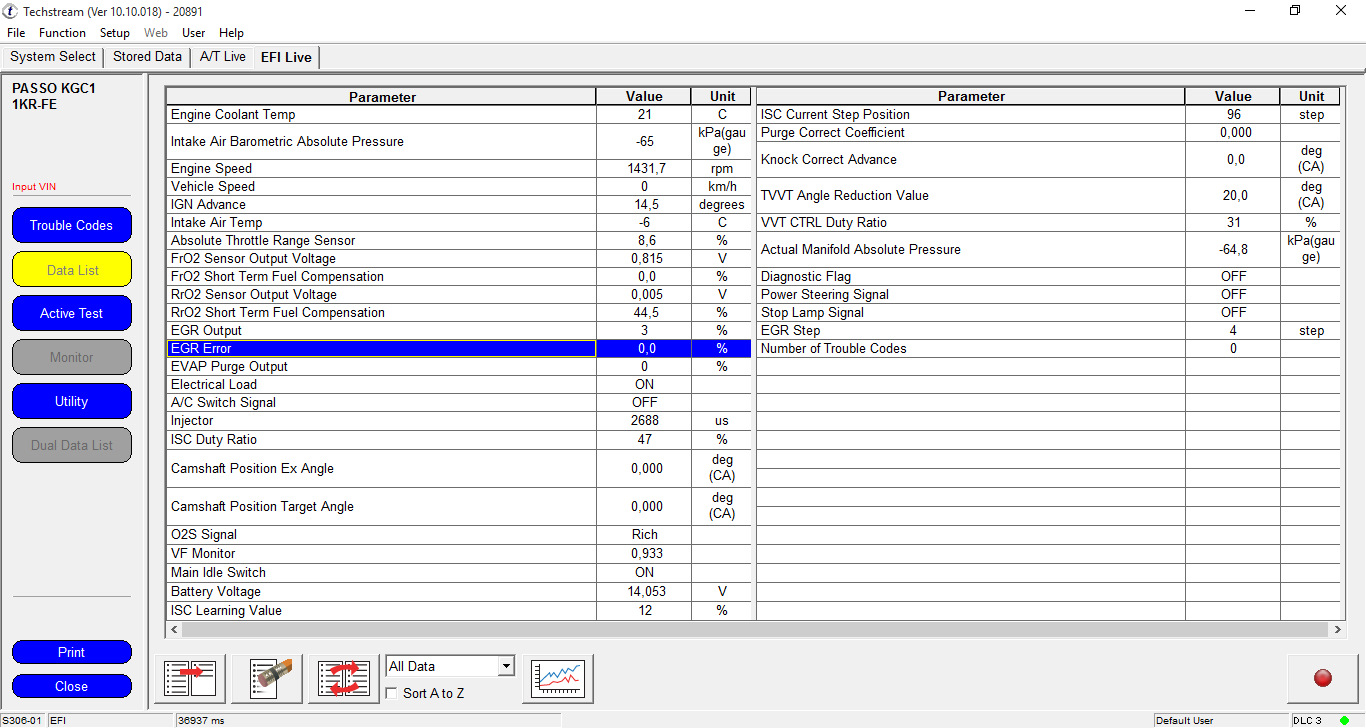
Task: Select the VF Monitor row
Action: [x=458, y=554]
